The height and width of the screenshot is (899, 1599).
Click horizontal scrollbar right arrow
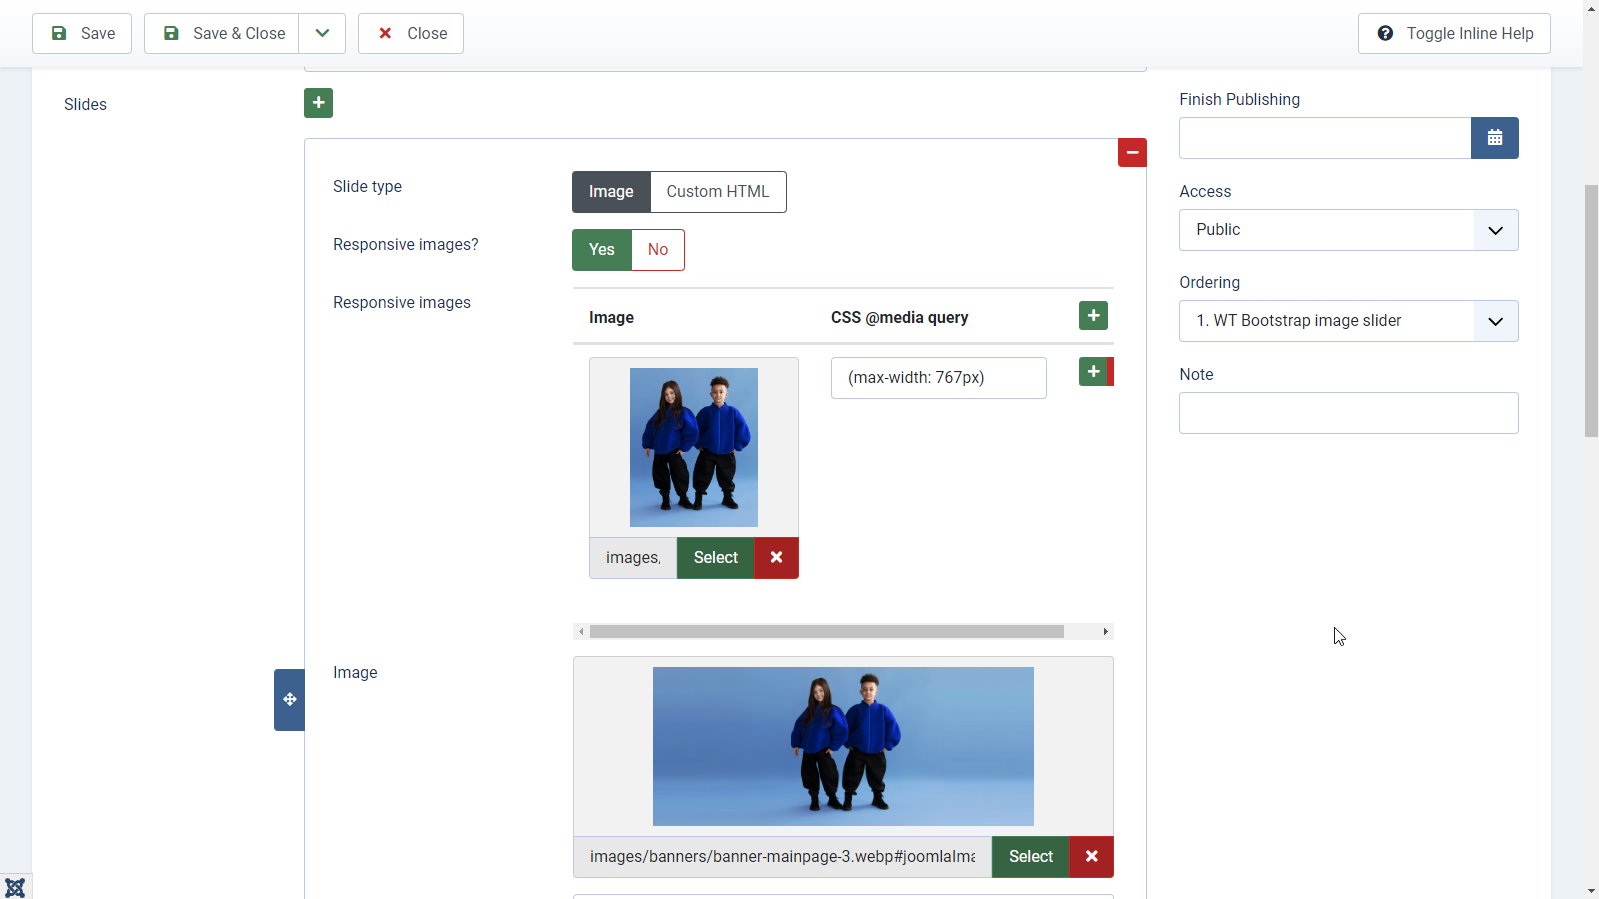coord(1105,632)
